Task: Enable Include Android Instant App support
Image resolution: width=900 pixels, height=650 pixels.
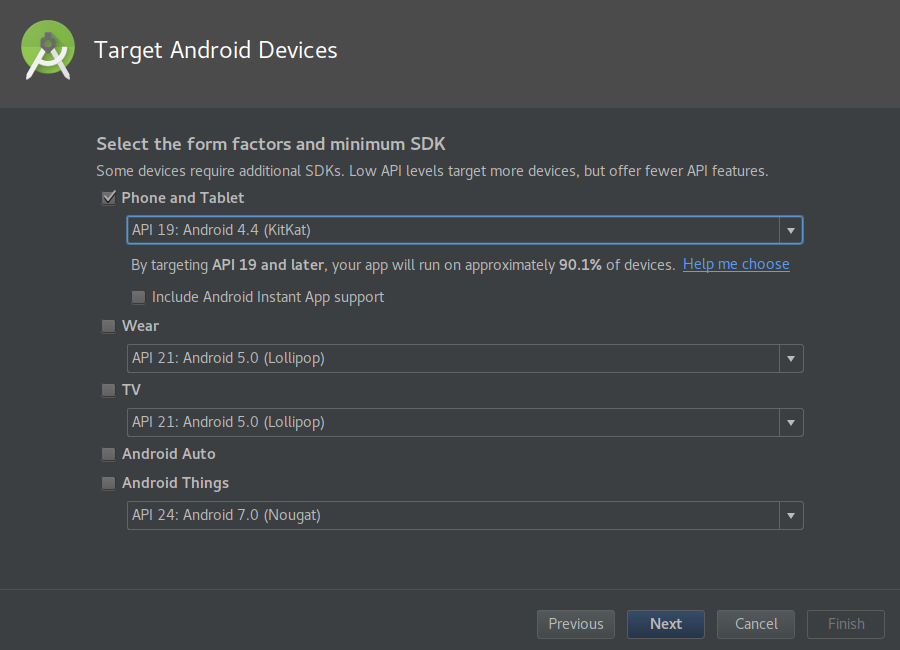Action: pos(138,297)
